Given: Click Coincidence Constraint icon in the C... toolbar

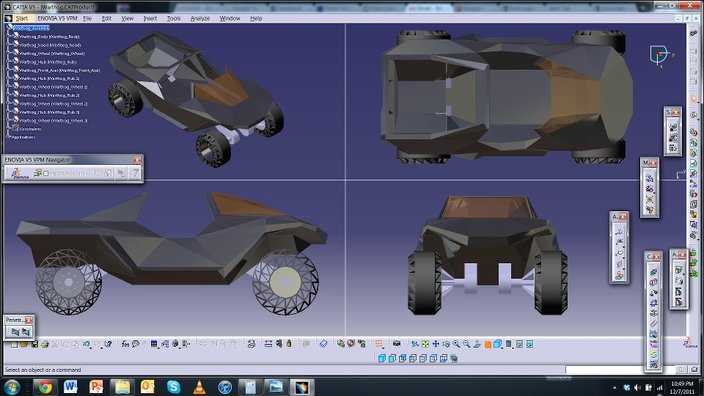Looking at the screenshot, I should 654,271.
